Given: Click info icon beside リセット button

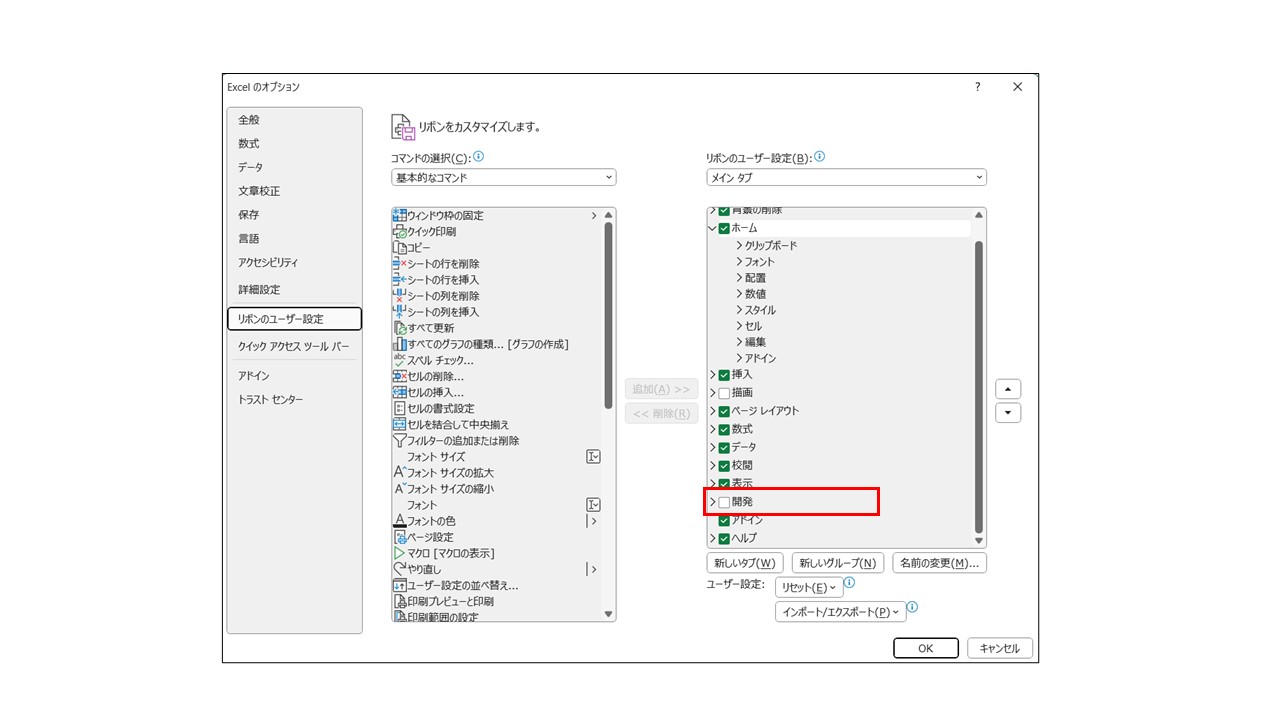Looking at the screenshot, I should coord(849,583).
